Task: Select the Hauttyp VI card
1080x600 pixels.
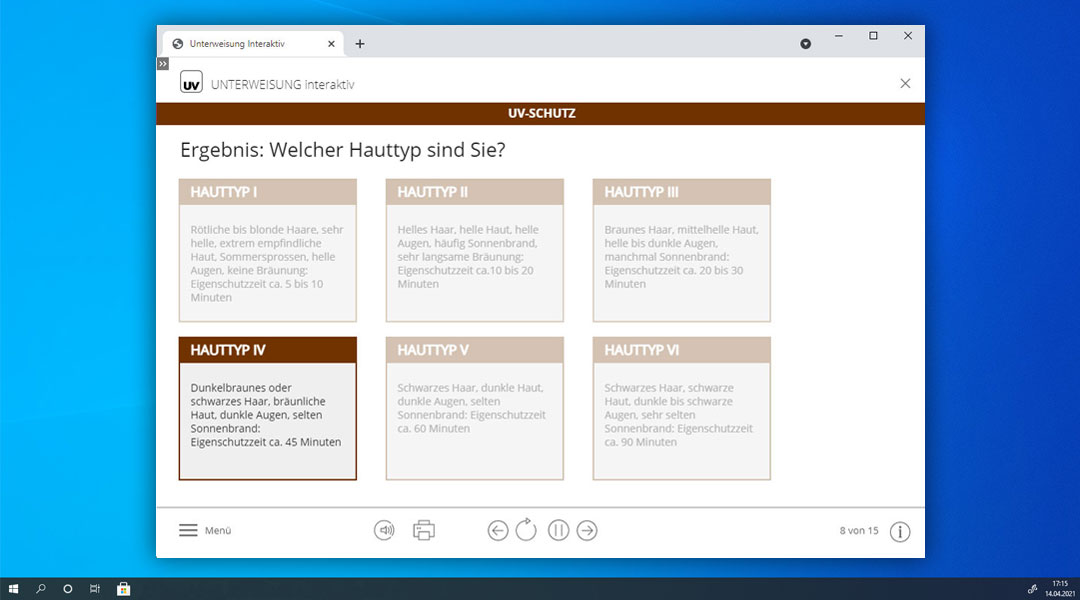Action: coord(682,408)
